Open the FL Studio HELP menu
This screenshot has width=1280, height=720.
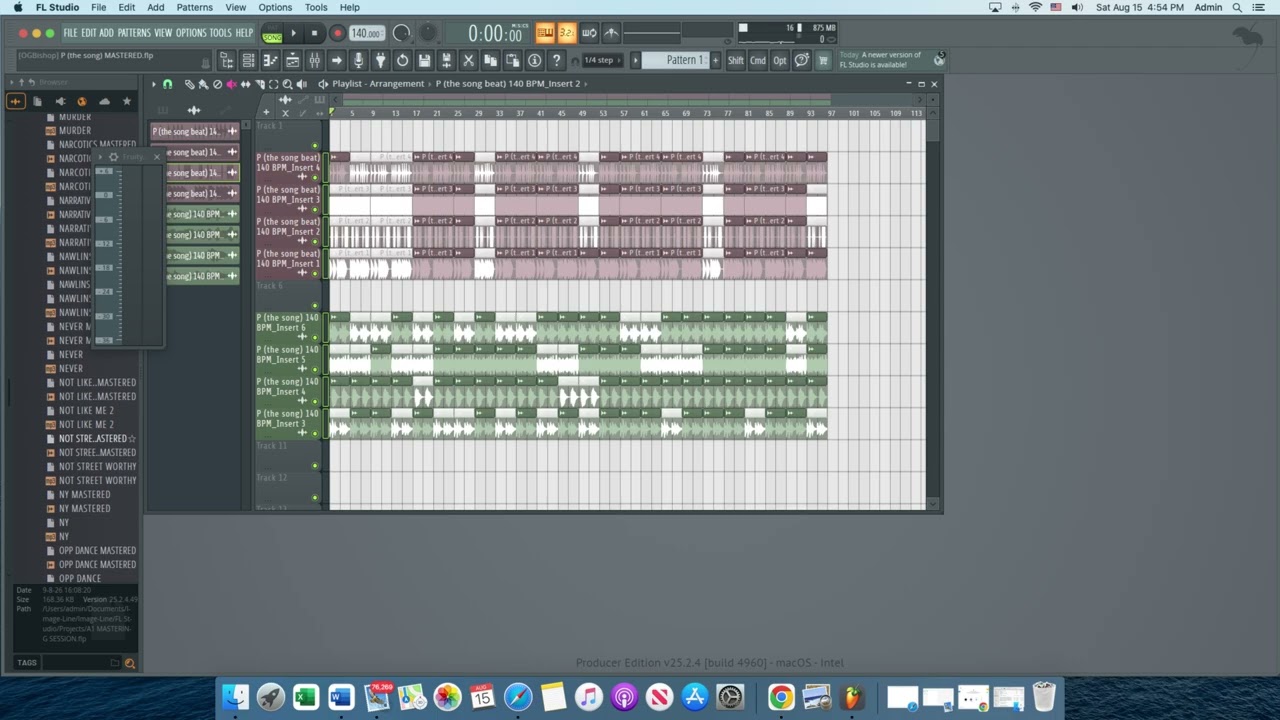coord(244,33)
